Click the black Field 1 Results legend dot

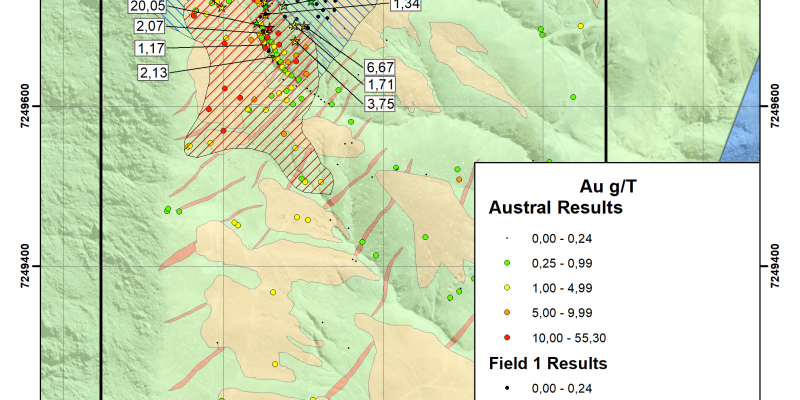(507, 385)
